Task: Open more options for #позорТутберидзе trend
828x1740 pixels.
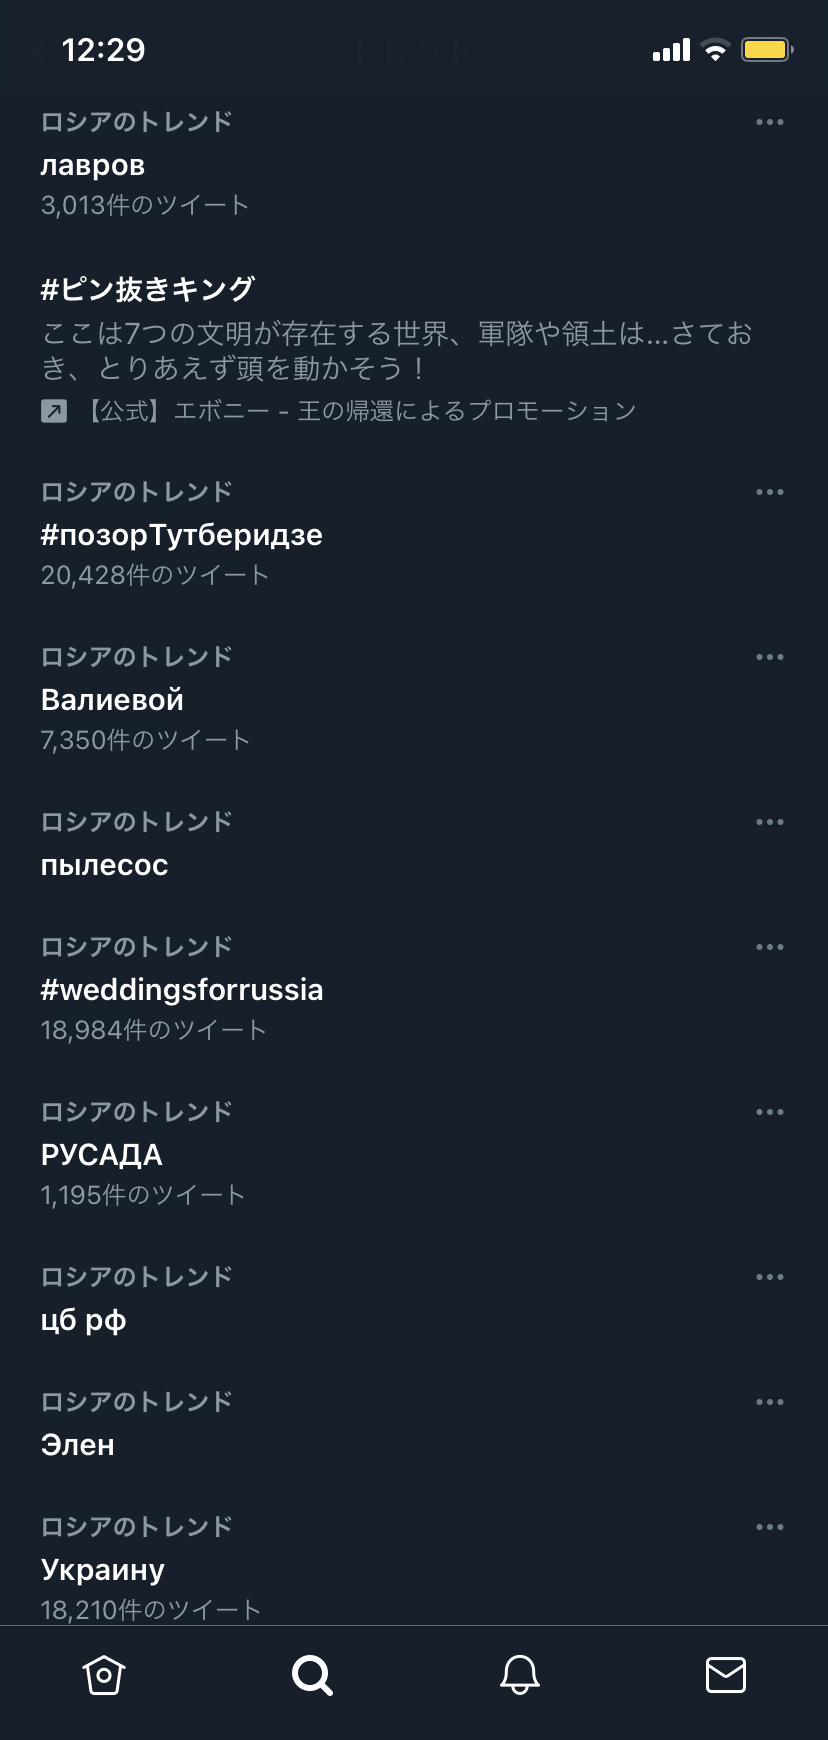Action: tap(770, 492)
